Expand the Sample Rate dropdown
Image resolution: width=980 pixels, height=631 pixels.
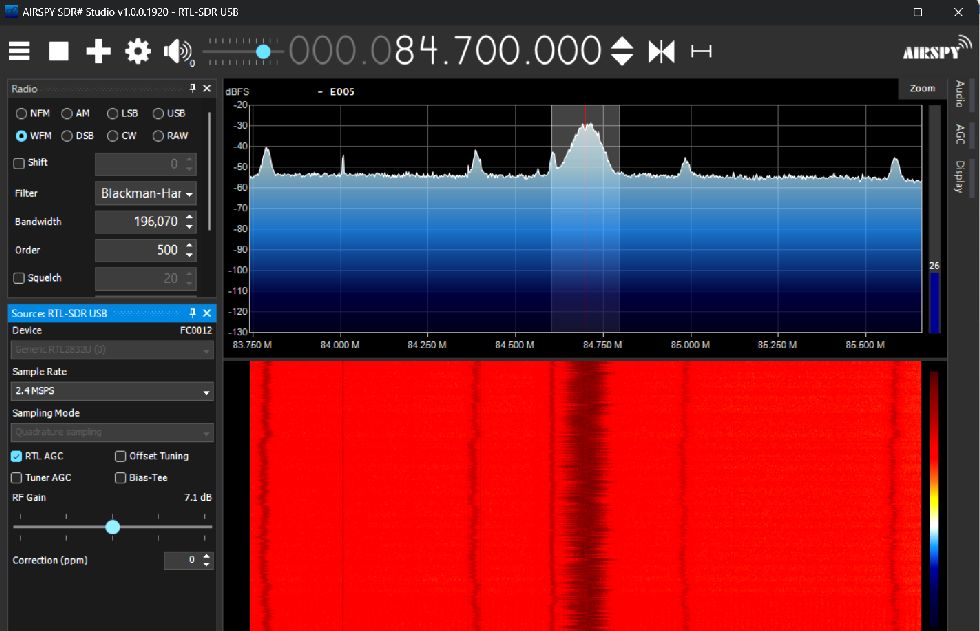112,392
